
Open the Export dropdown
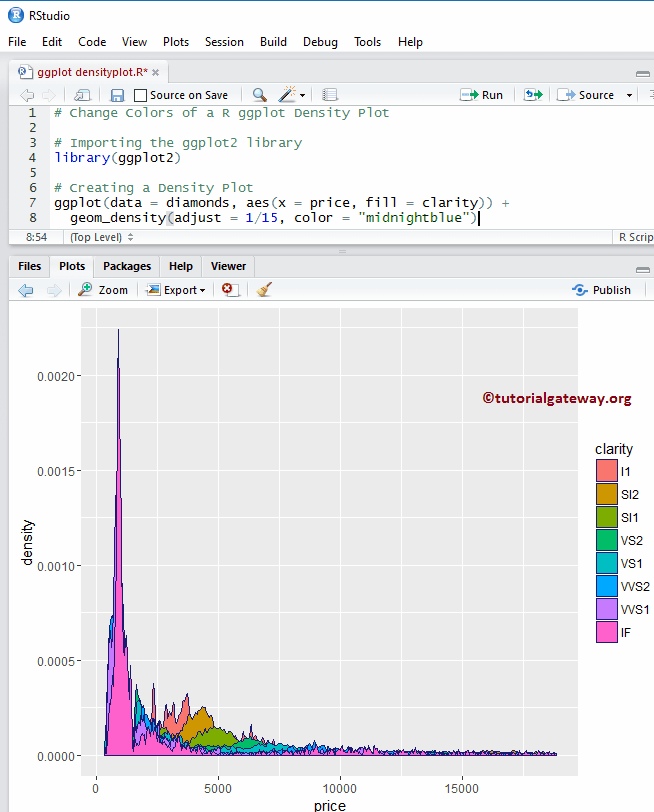pos(176,290)
